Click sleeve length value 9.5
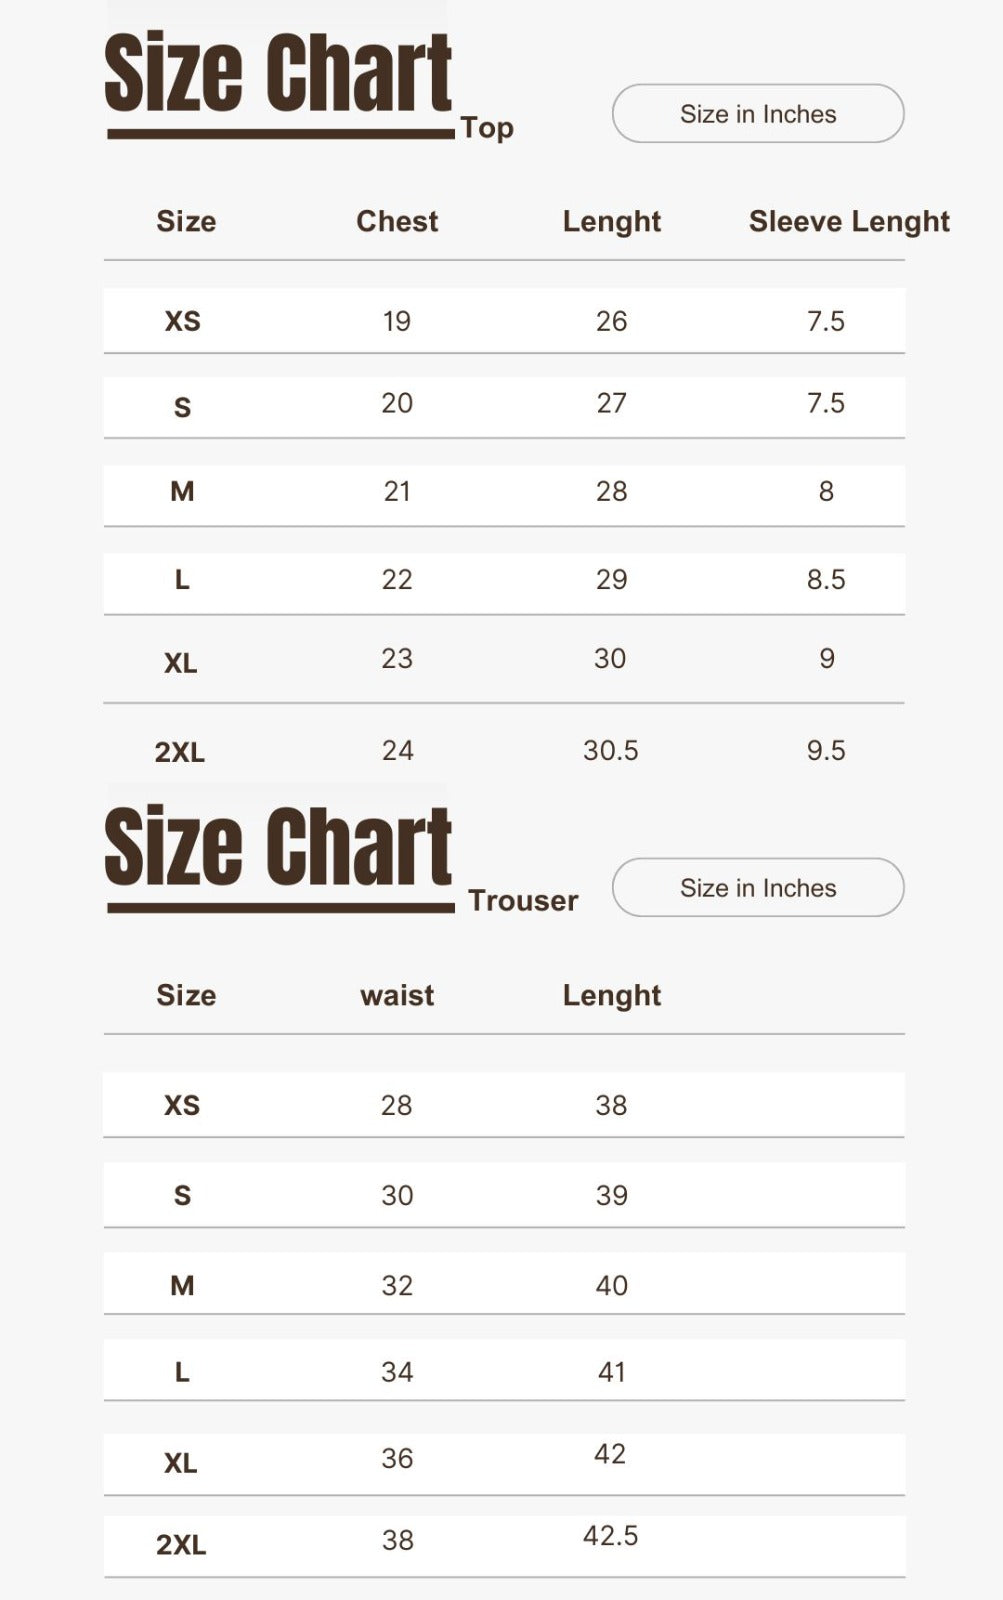The width and height of the screenshot is (1003, 1600). pos(826,750)
